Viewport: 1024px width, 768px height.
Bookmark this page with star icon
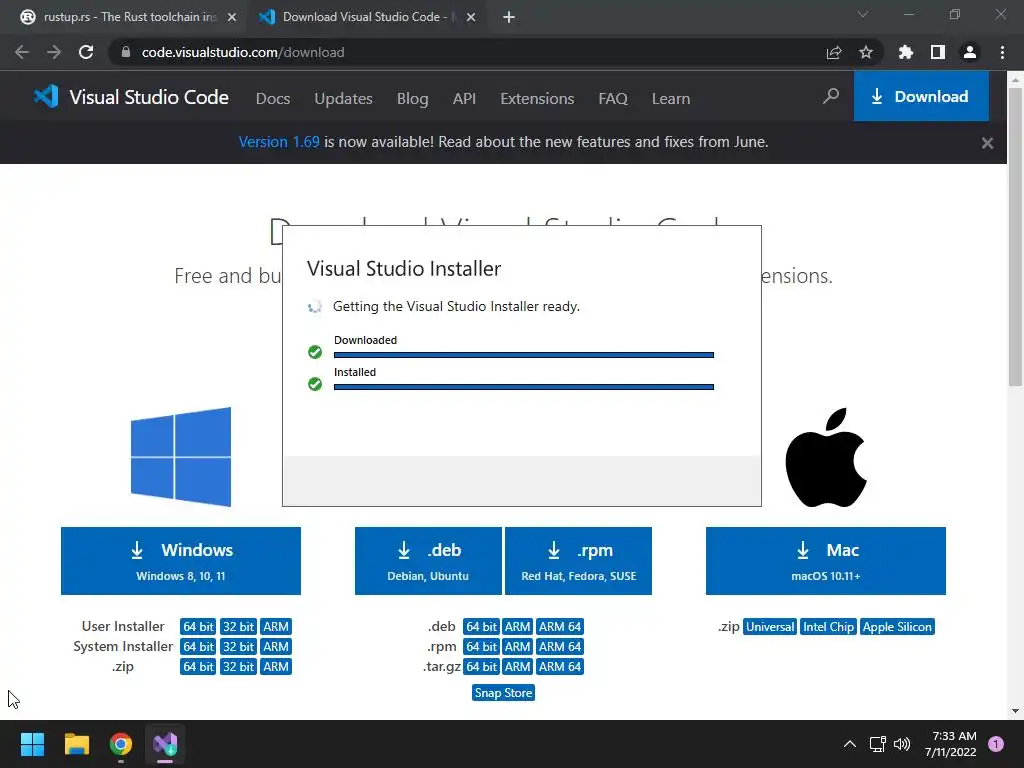(866, 52)
